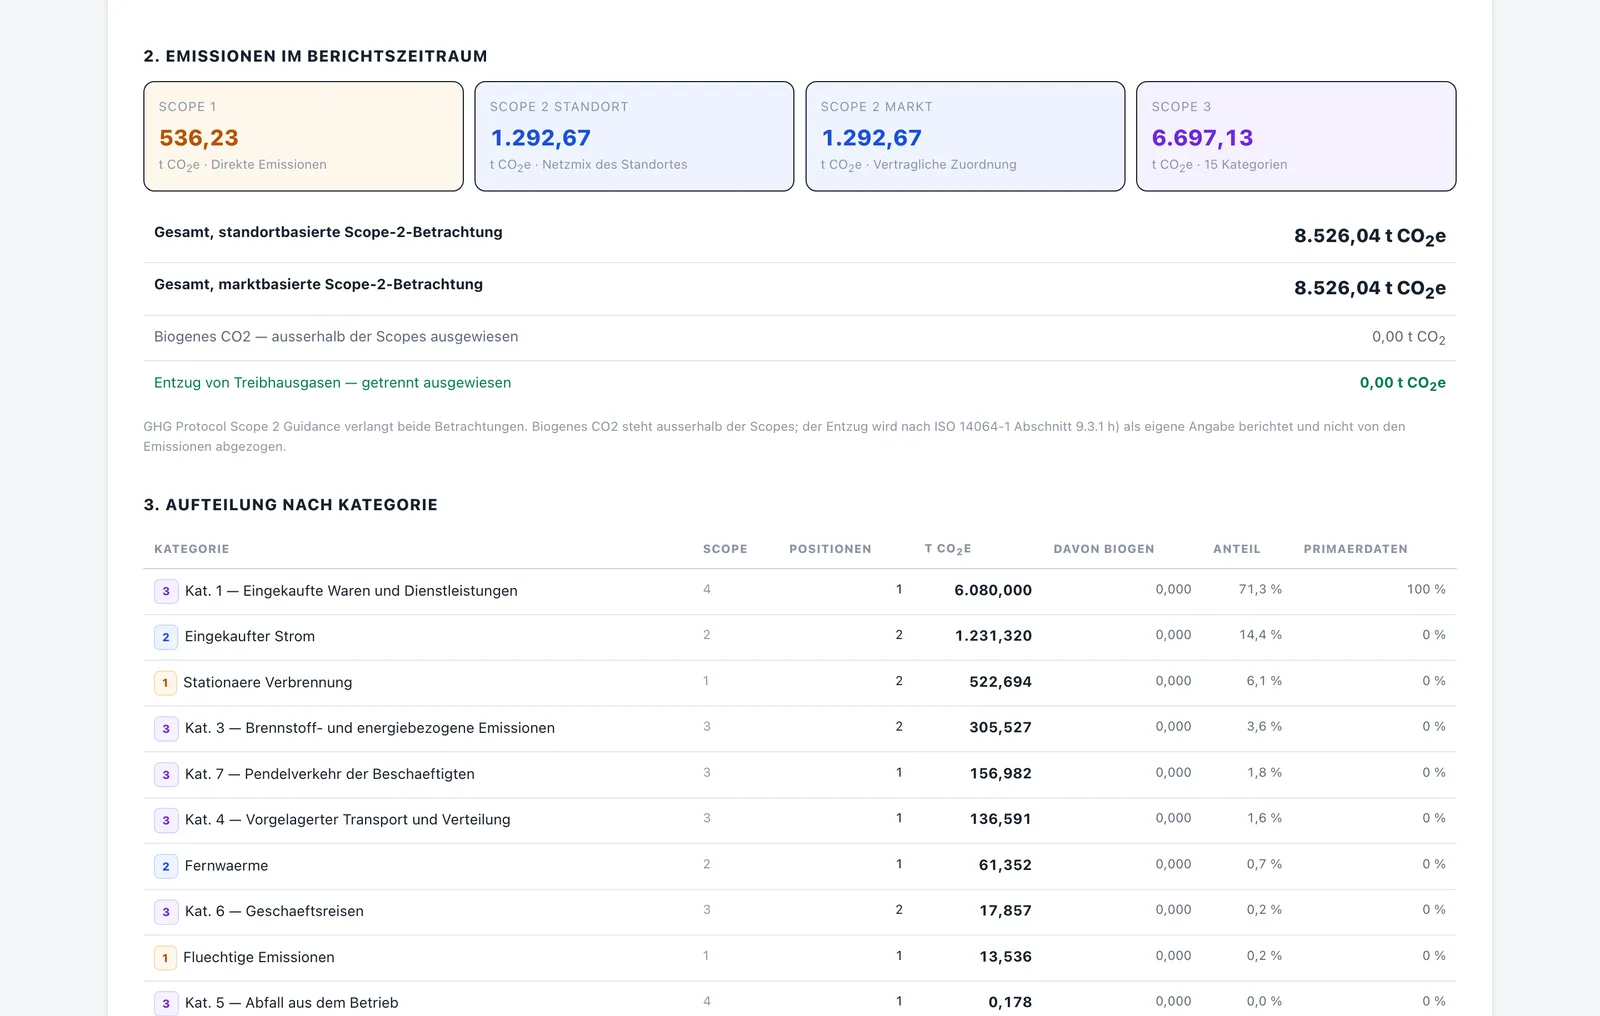Viewport: 1600px width, 1016px height.
Task: Click scope 1 badge beside Fluechtige Emissionen
Action: pyautogui.click(x=165, y=958)
